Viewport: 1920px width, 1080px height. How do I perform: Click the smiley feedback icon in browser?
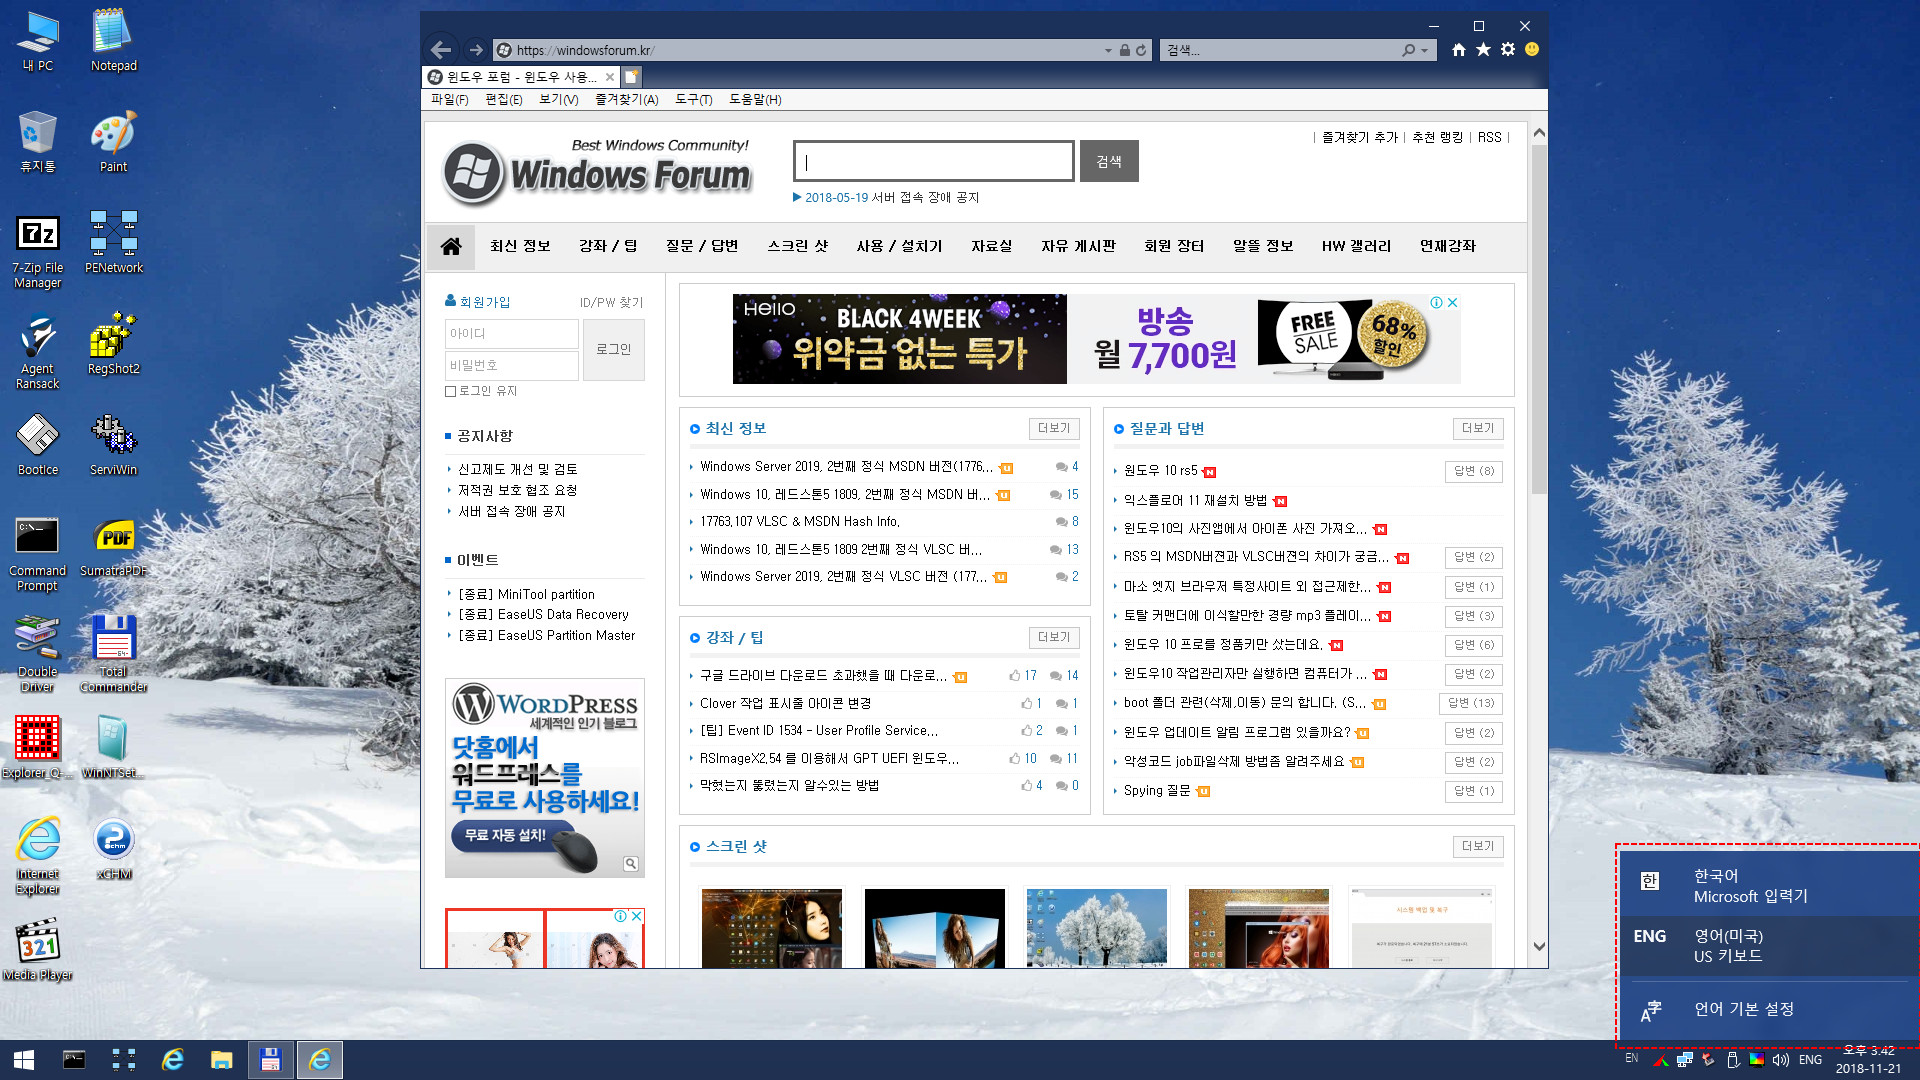(1532, 49)
